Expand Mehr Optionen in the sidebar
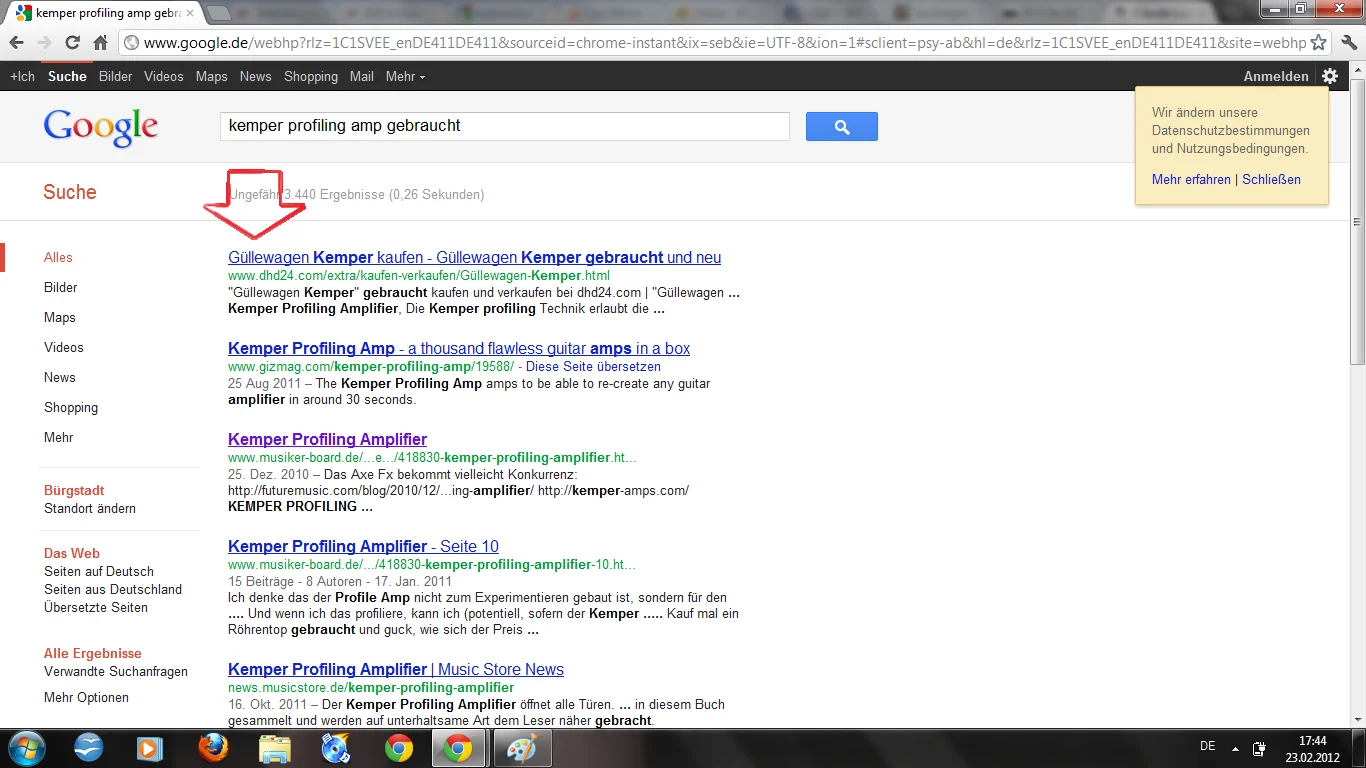1366x768 pixels. (x=86, y=697)
